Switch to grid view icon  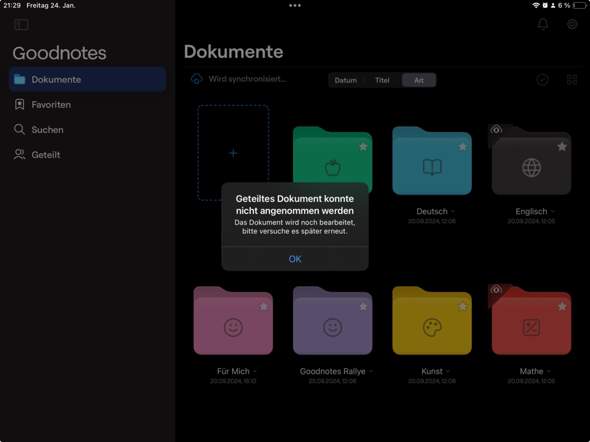click(x=572, y=80)
